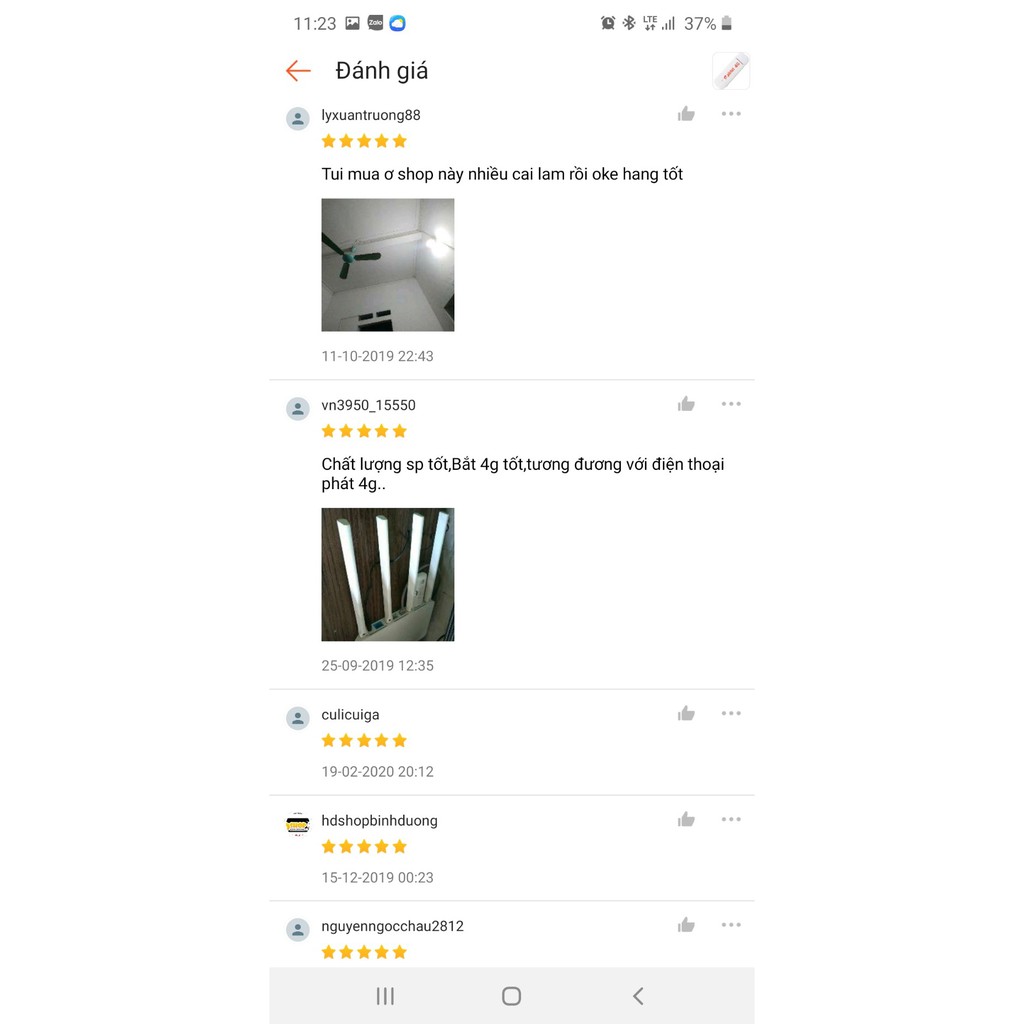Viewport: 1024px width, 1024px height.
Task: Open username link vn3950_15550
Action: 368,405
